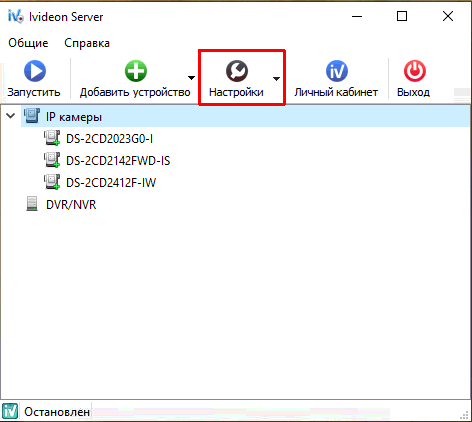The width and height of the screenshot is (472, 422).
Task: Minimize the Ivideon Server window
Action: 357,16
